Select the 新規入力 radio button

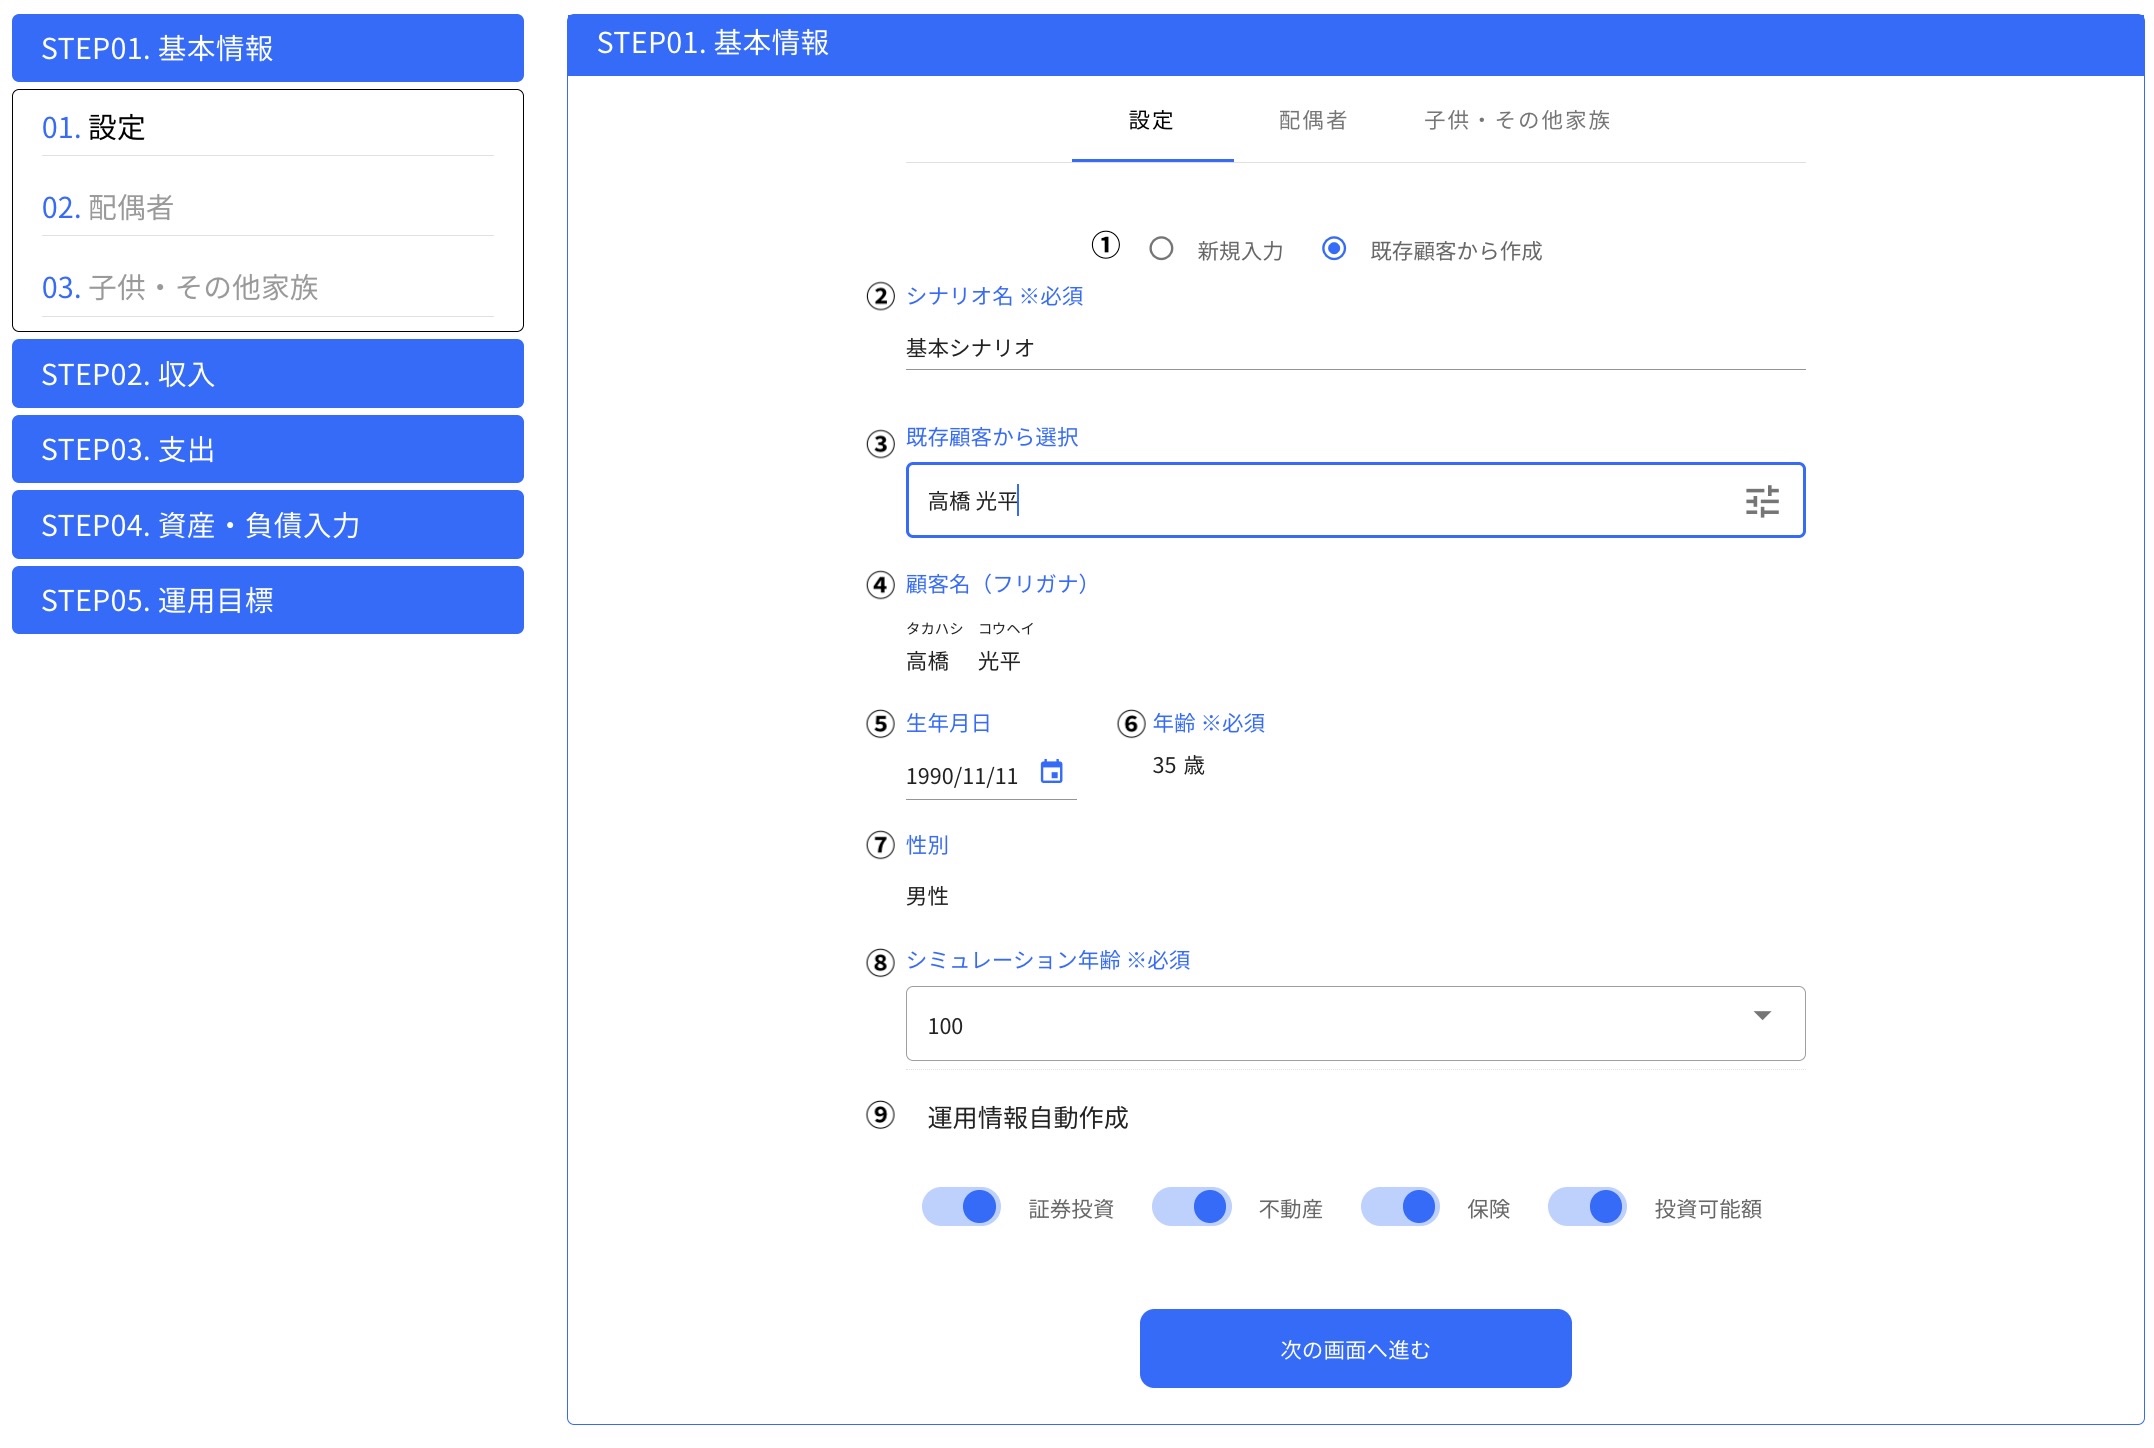(x=1161, y=249)
